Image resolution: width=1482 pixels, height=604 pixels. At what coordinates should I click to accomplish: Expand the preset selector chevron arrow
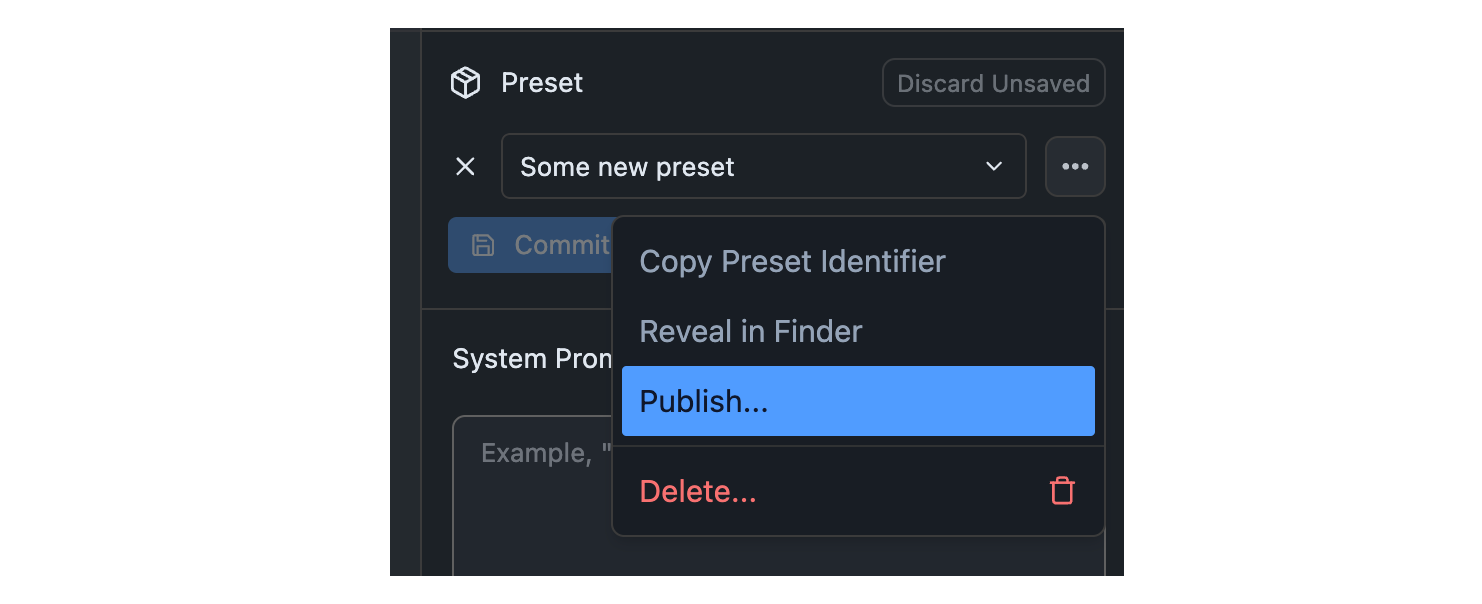point(994,167)
